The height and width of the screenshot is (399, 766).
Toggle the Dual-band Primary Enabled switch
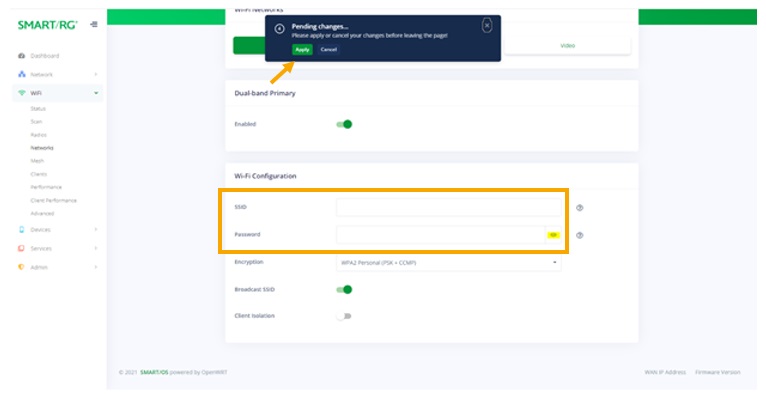tap(344, 124)
